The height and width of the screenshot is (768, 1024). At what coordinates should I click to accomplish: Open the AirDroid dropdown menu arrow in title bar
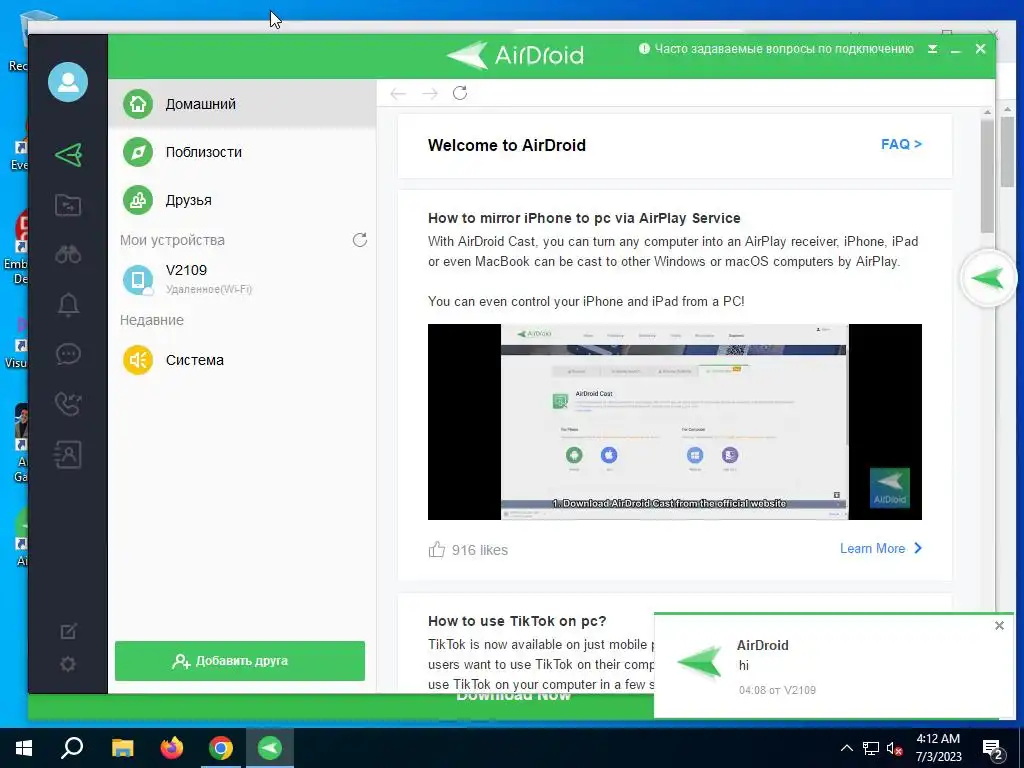[933, 49]
